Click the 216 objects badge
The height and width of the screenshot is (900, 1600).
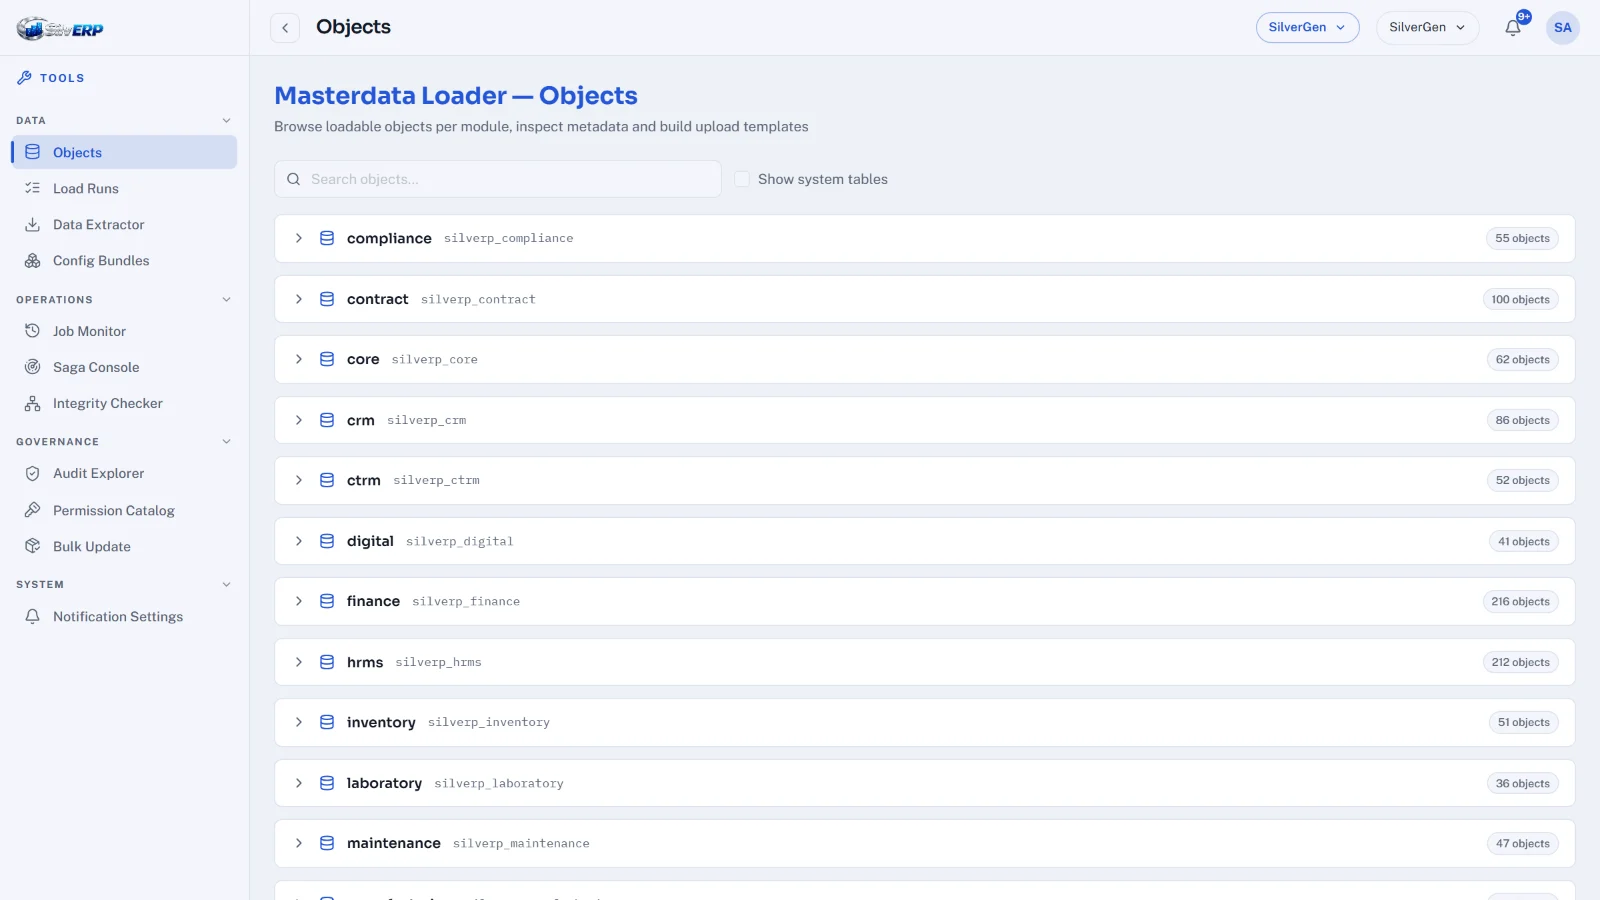pos(1520,601)
